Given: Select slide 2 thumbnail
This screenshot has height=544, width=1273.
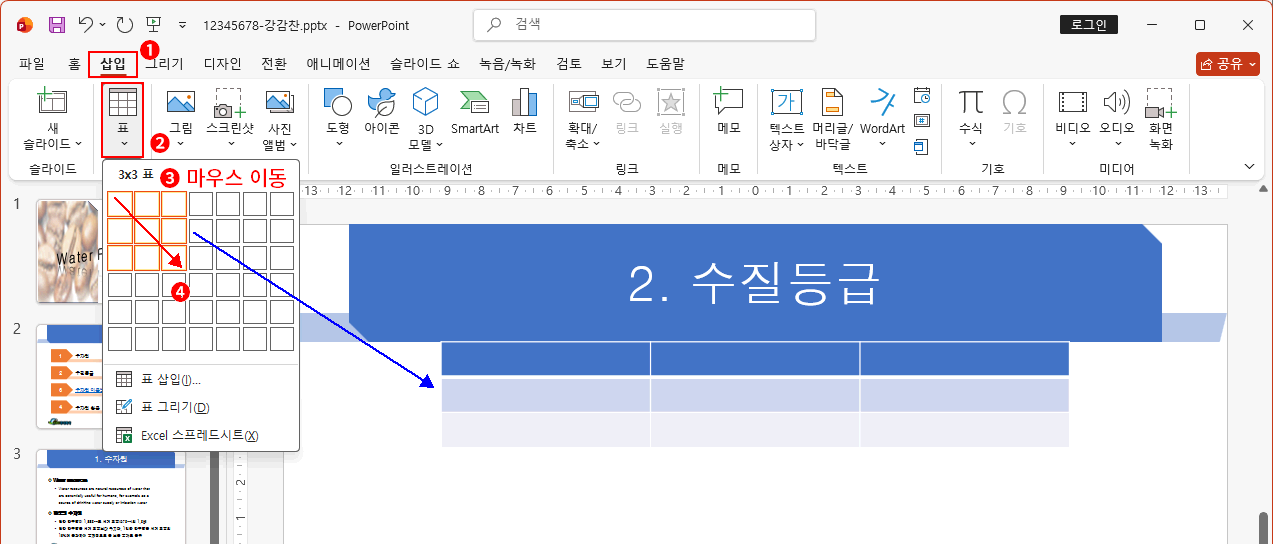Looking at the screenshot, I should [x=70, y=376].
